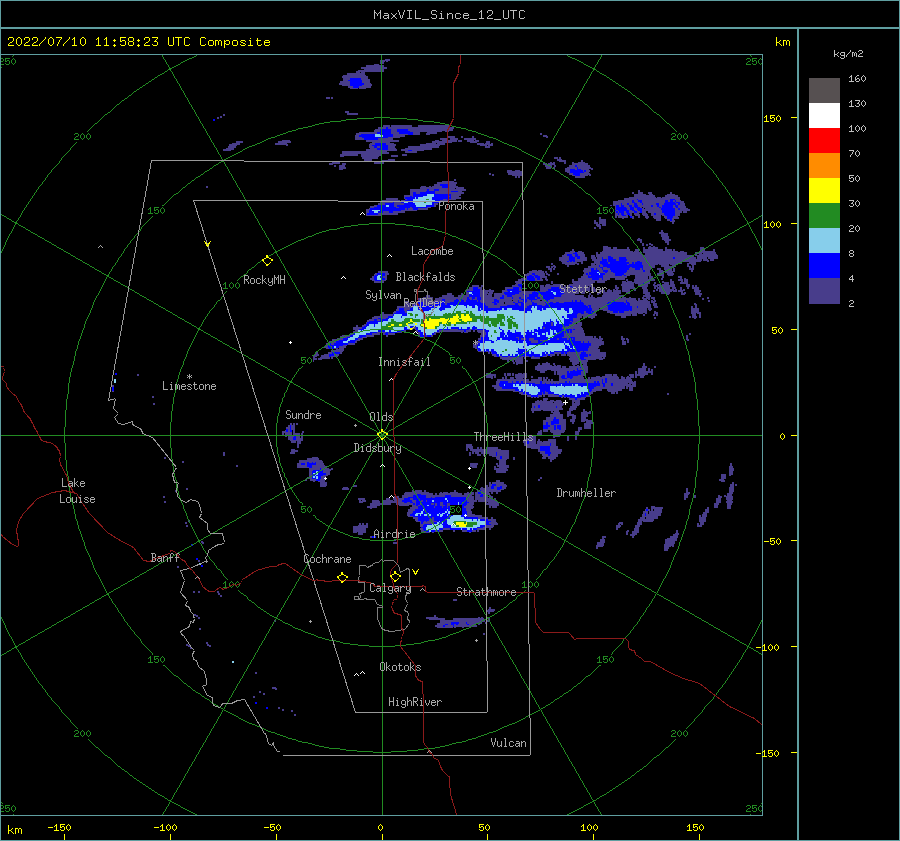900x841 pixels.
Task: Click the yellow 50 kg/m2 legend swatch
Action: 824,191
